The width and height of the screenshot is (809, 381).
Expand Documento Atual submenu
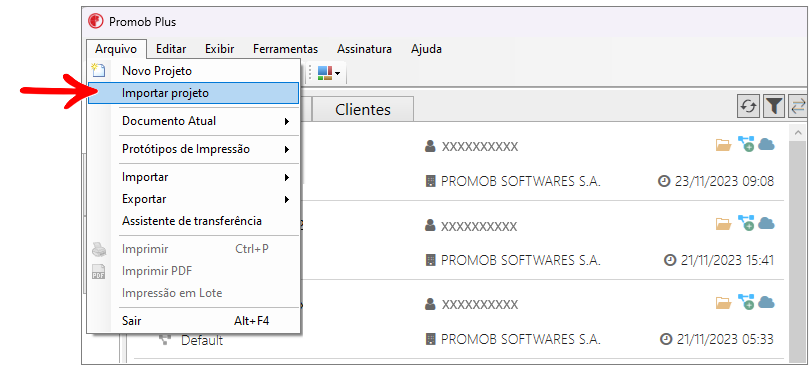click(x=193, y=121)
